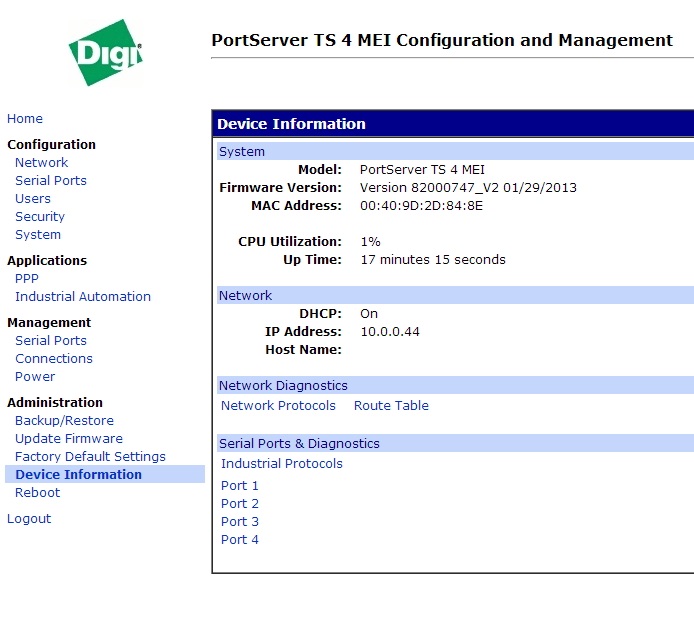Open the Power management page
The width and height of the screenshot is (694, 630).
(x=35, y=377)
